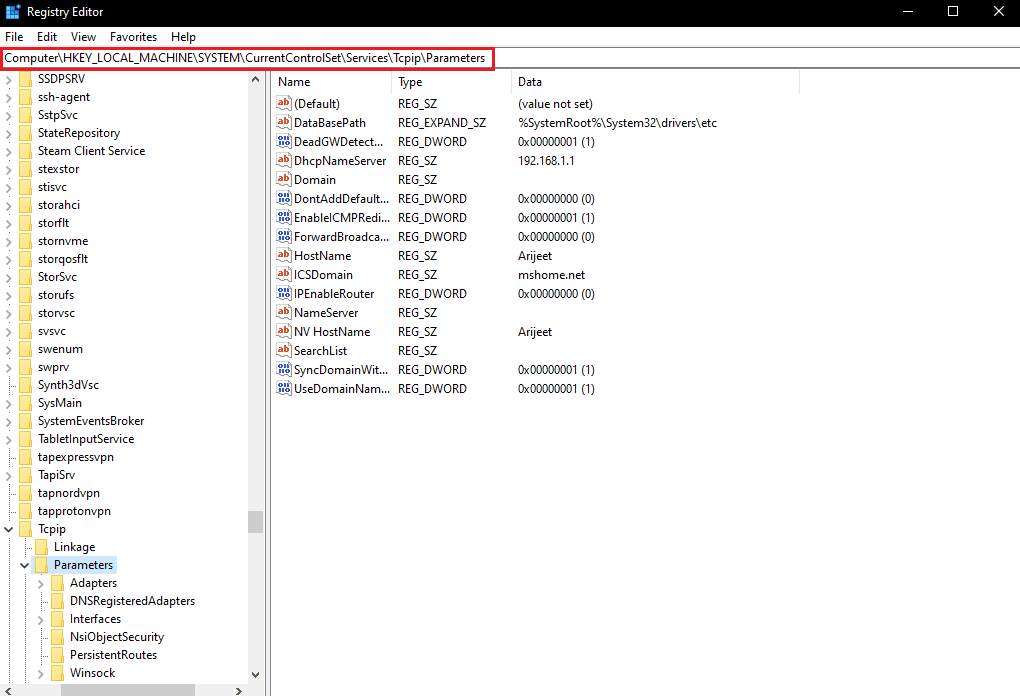Click the string icon beside ICSDomain

coord(284,273)
